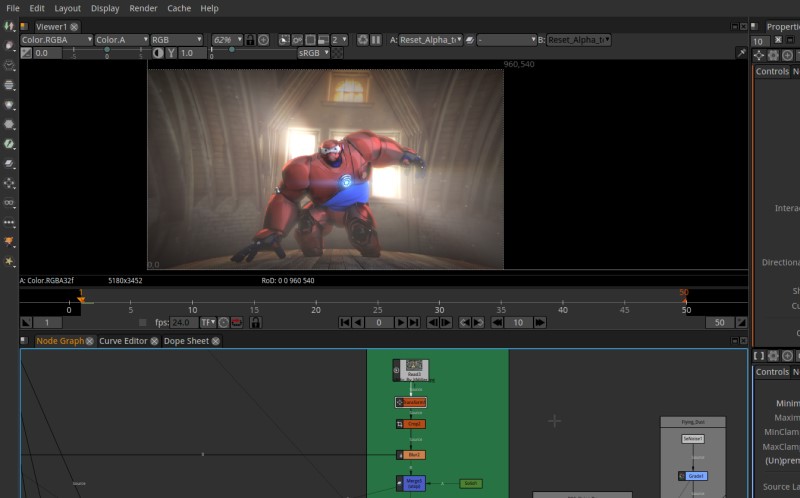The width and height of the screenshot is (800, 498).
Task: Play the timeline forward
Action: coord(401,322)
